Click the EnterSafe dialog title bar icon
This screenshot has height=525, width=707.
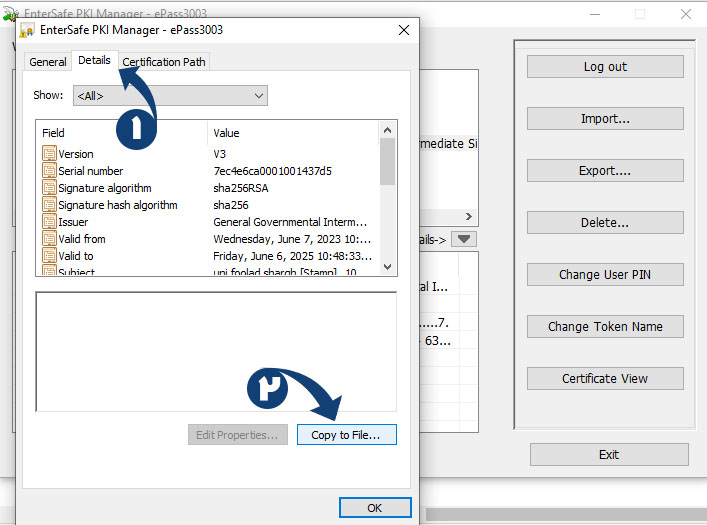pyautogui.click(x=27, y=30)
